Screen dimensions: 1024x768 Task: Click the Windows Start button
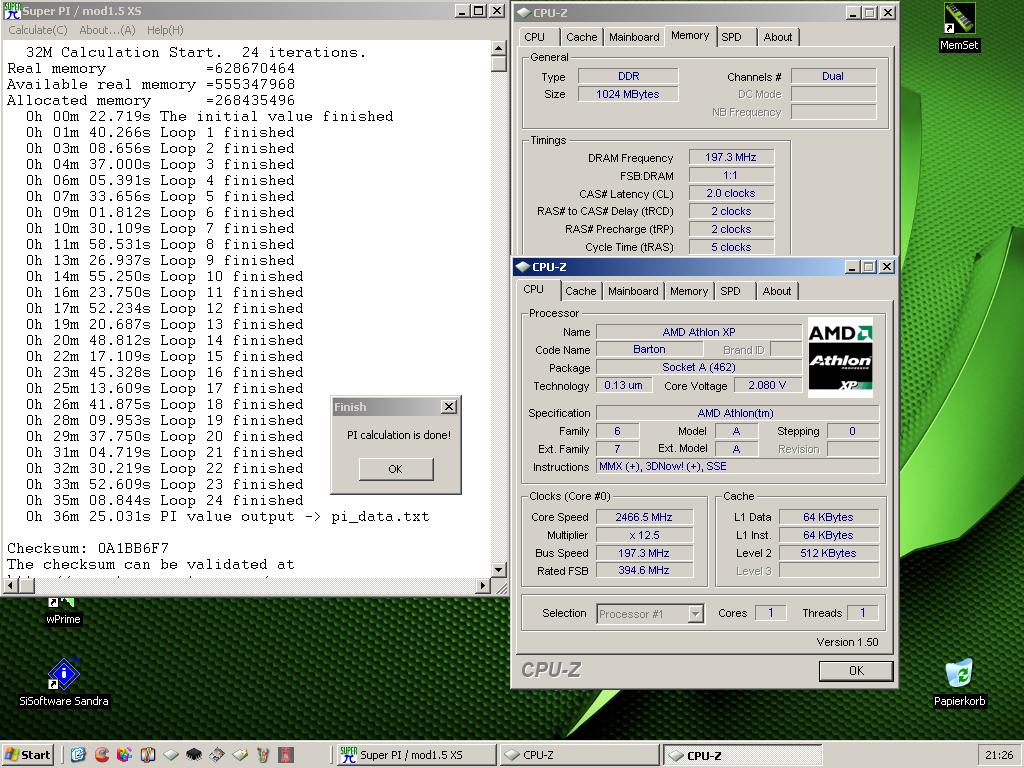click(x=27, y=755)
